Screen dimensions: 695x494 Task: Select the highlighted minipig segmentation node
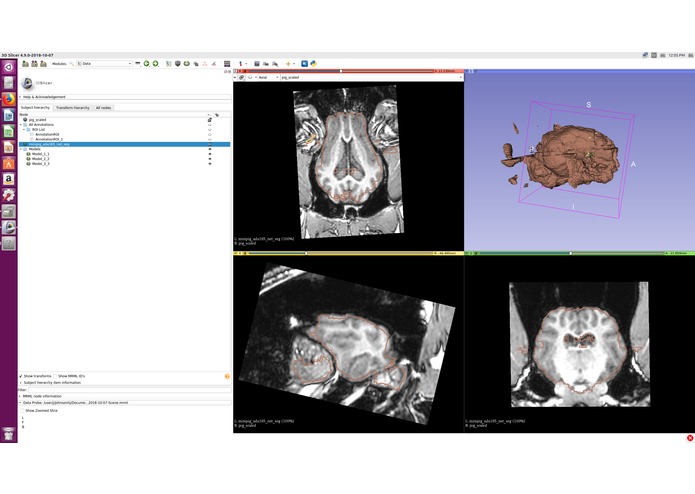(125, 144)
